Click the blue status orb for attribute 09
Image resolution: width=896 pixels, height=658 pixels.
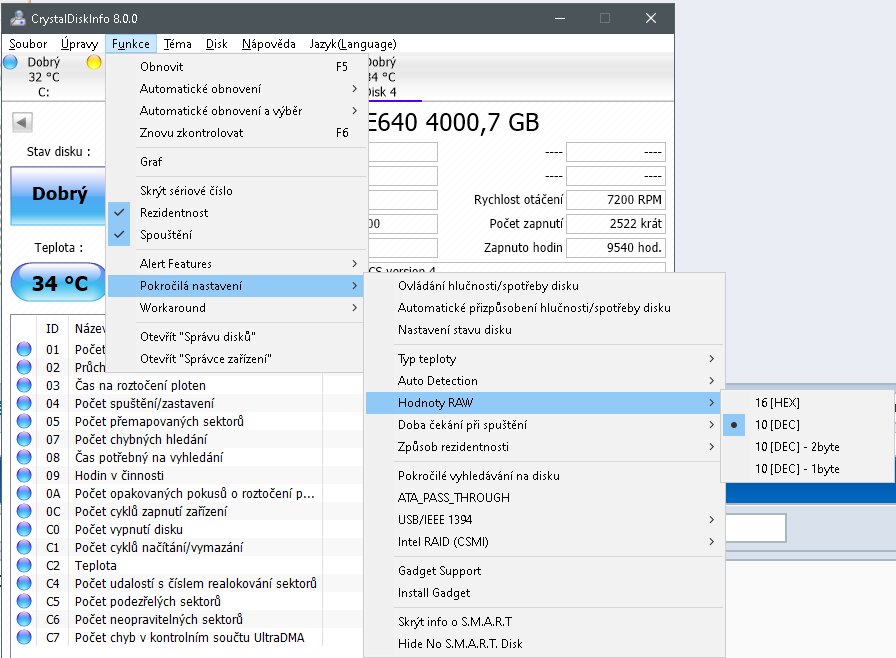point(24,475)
